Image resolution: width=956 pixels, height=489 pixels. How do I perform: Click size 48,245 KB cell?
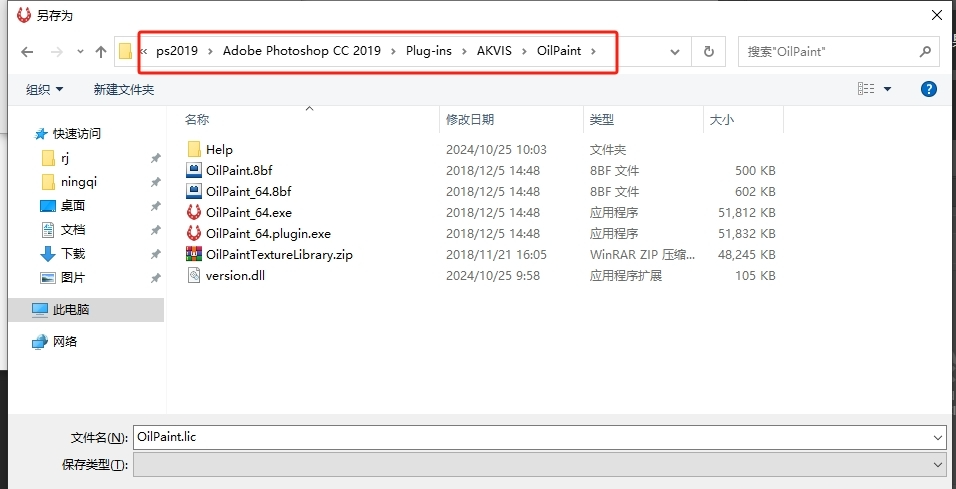[x=746, y=254]
